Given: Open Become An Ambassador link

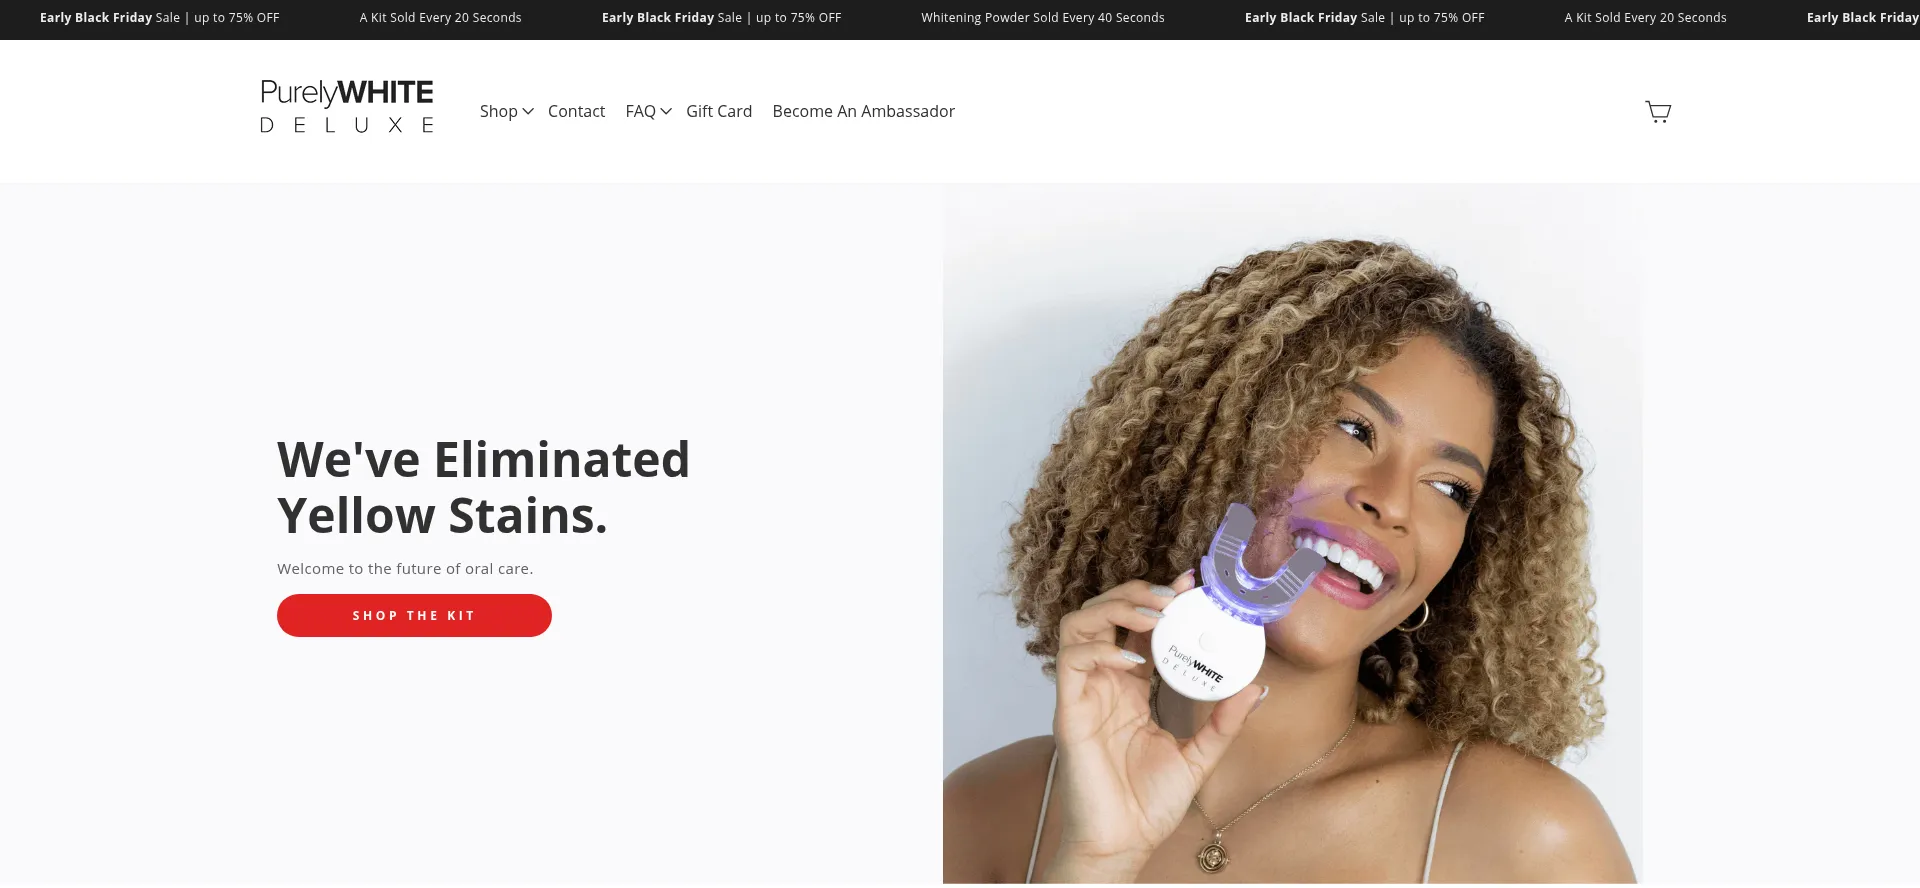Looking at the screenshot, I should (863, 111).
